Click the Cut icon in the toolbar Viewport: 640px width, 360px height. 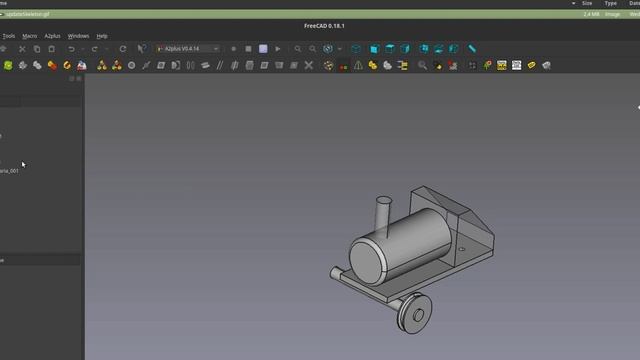[x=22, y=49]
